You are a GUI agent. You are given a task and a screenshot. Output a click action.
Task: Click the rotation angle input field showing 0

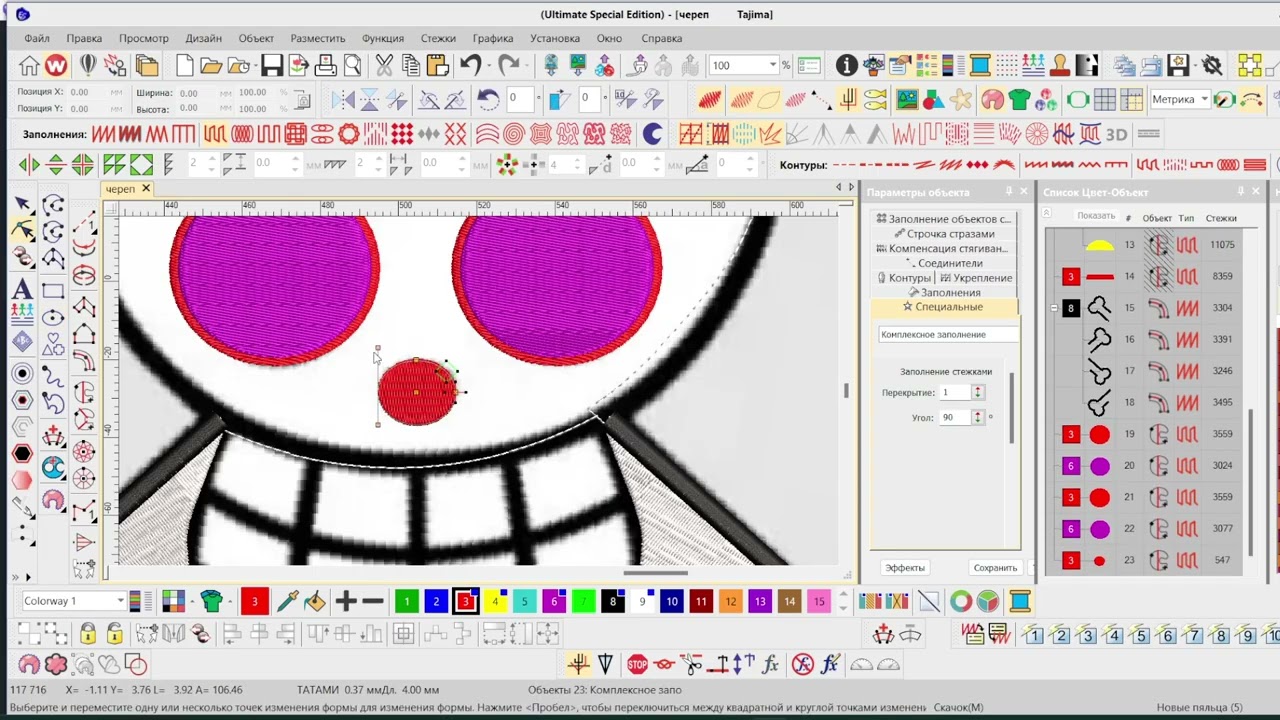[x=518, y=99]
